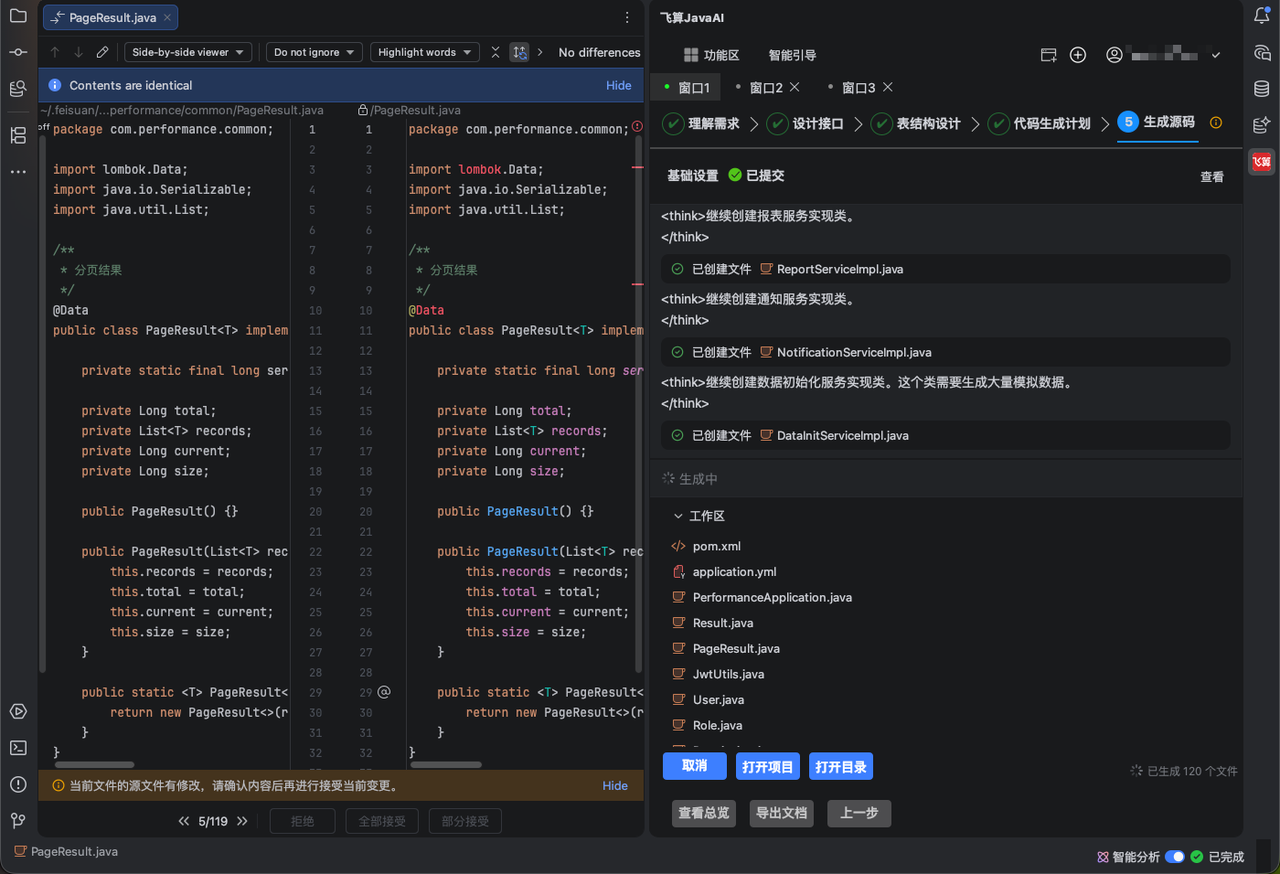The image size is (1280, 874).
Task: Go to the 代码生成计划 step
Action: pyautogui.click(x=1038, y=123)
